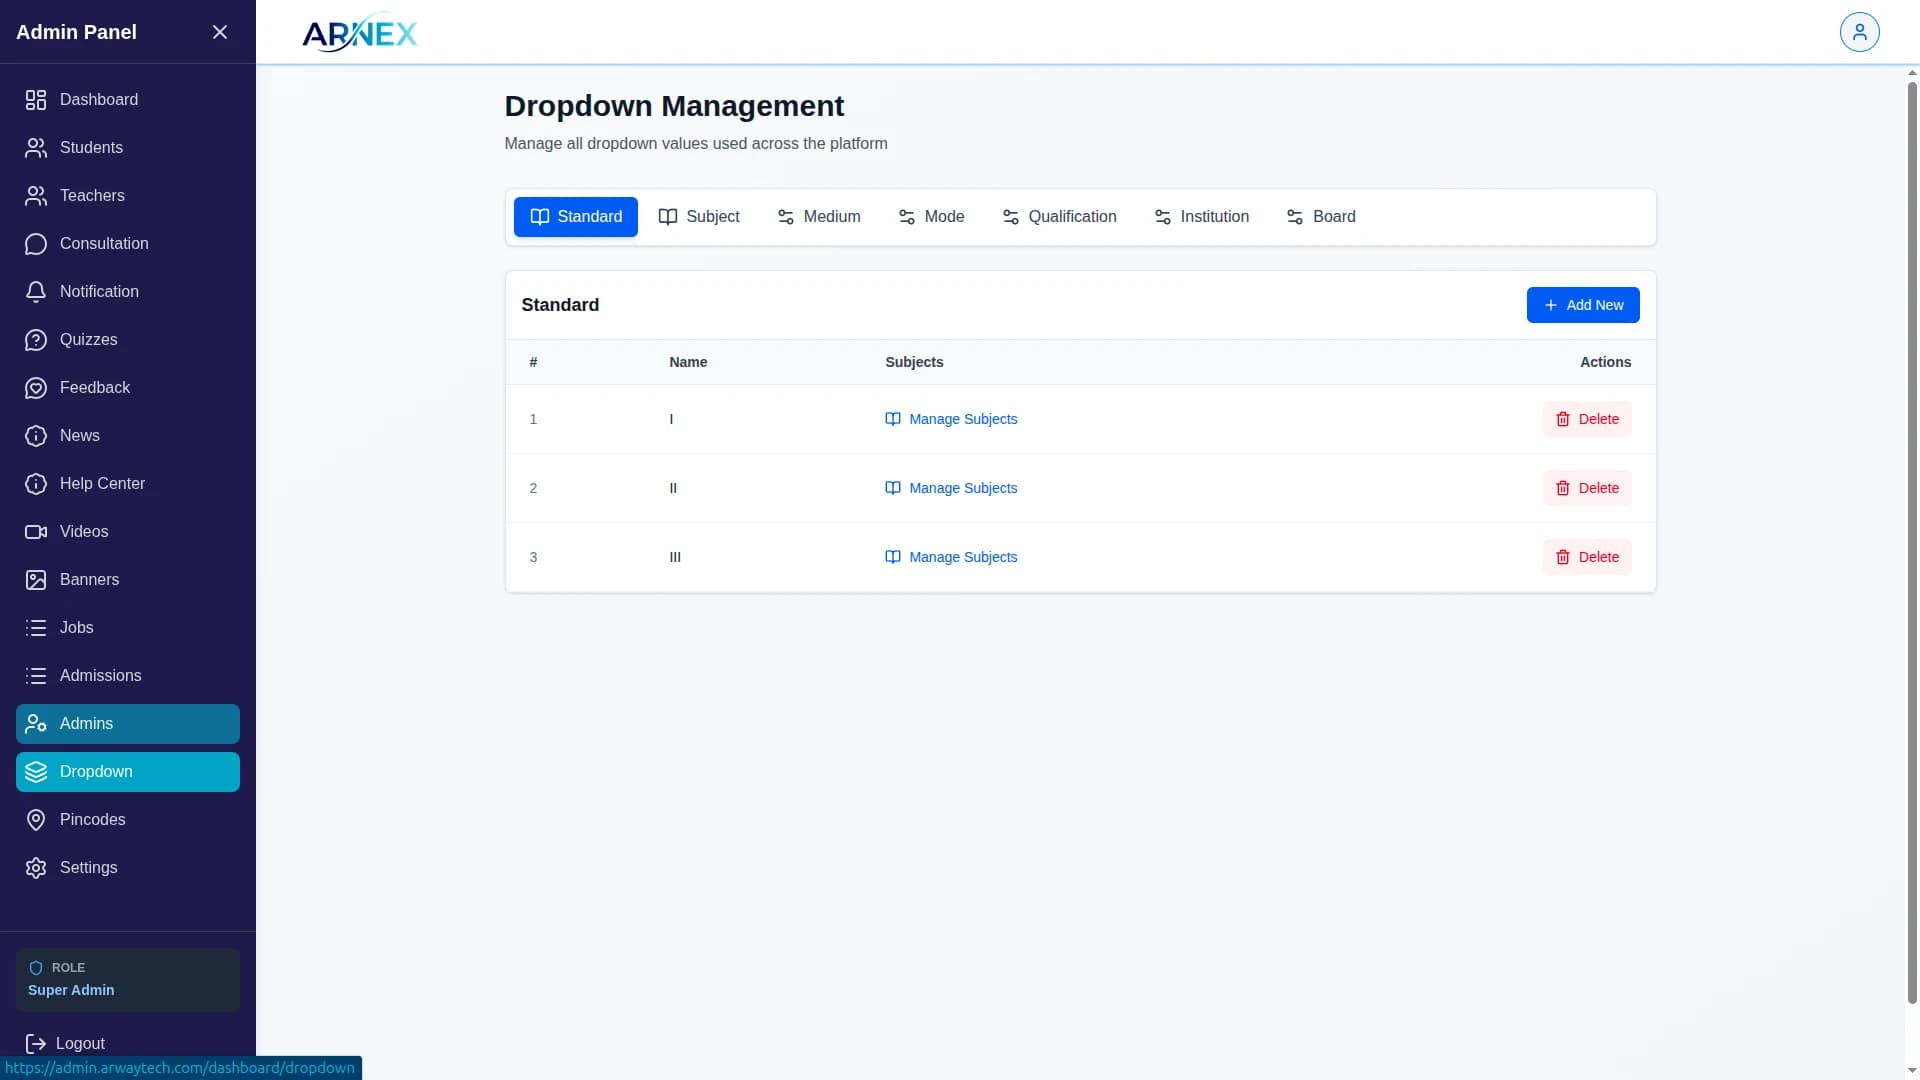Open the Medium tab
The width and height of the screenshot is (1920, 1080).
pyautogui.click(x=818, y=217)
